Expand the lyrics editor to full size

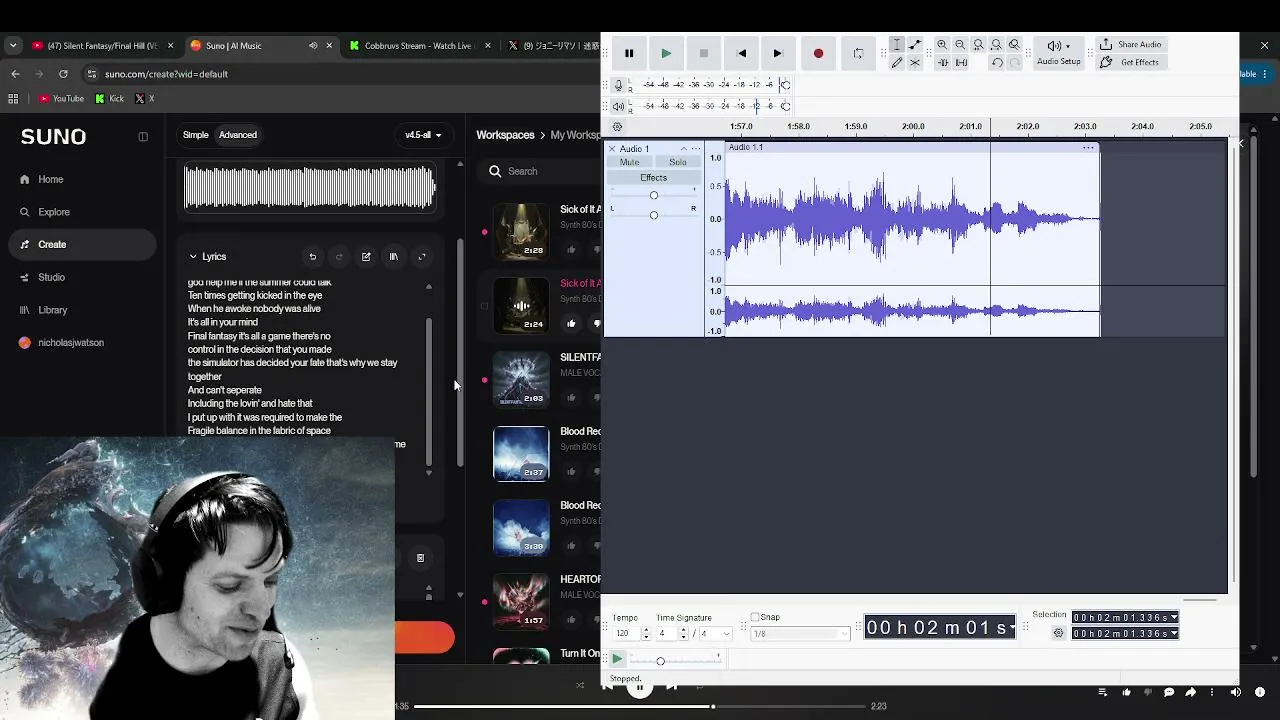(x=422, y=257)
